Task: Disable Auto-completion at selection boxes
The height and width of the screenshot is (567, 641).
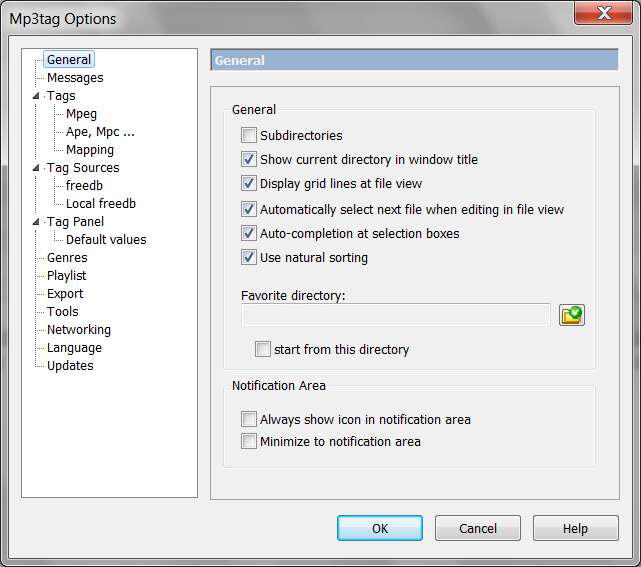Action: (249, 233)
